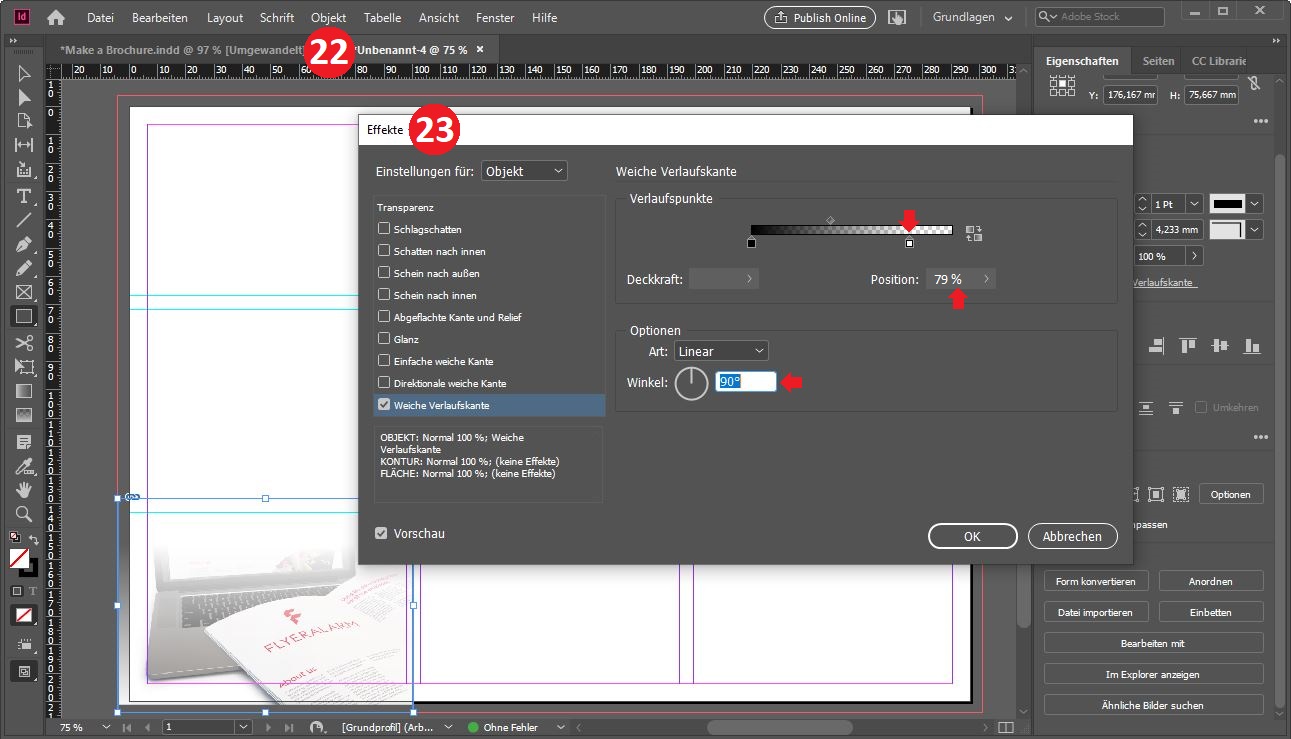Select the Pen tool
Viewport: 1291px width, 739px height.
click(x=24, y=244)
